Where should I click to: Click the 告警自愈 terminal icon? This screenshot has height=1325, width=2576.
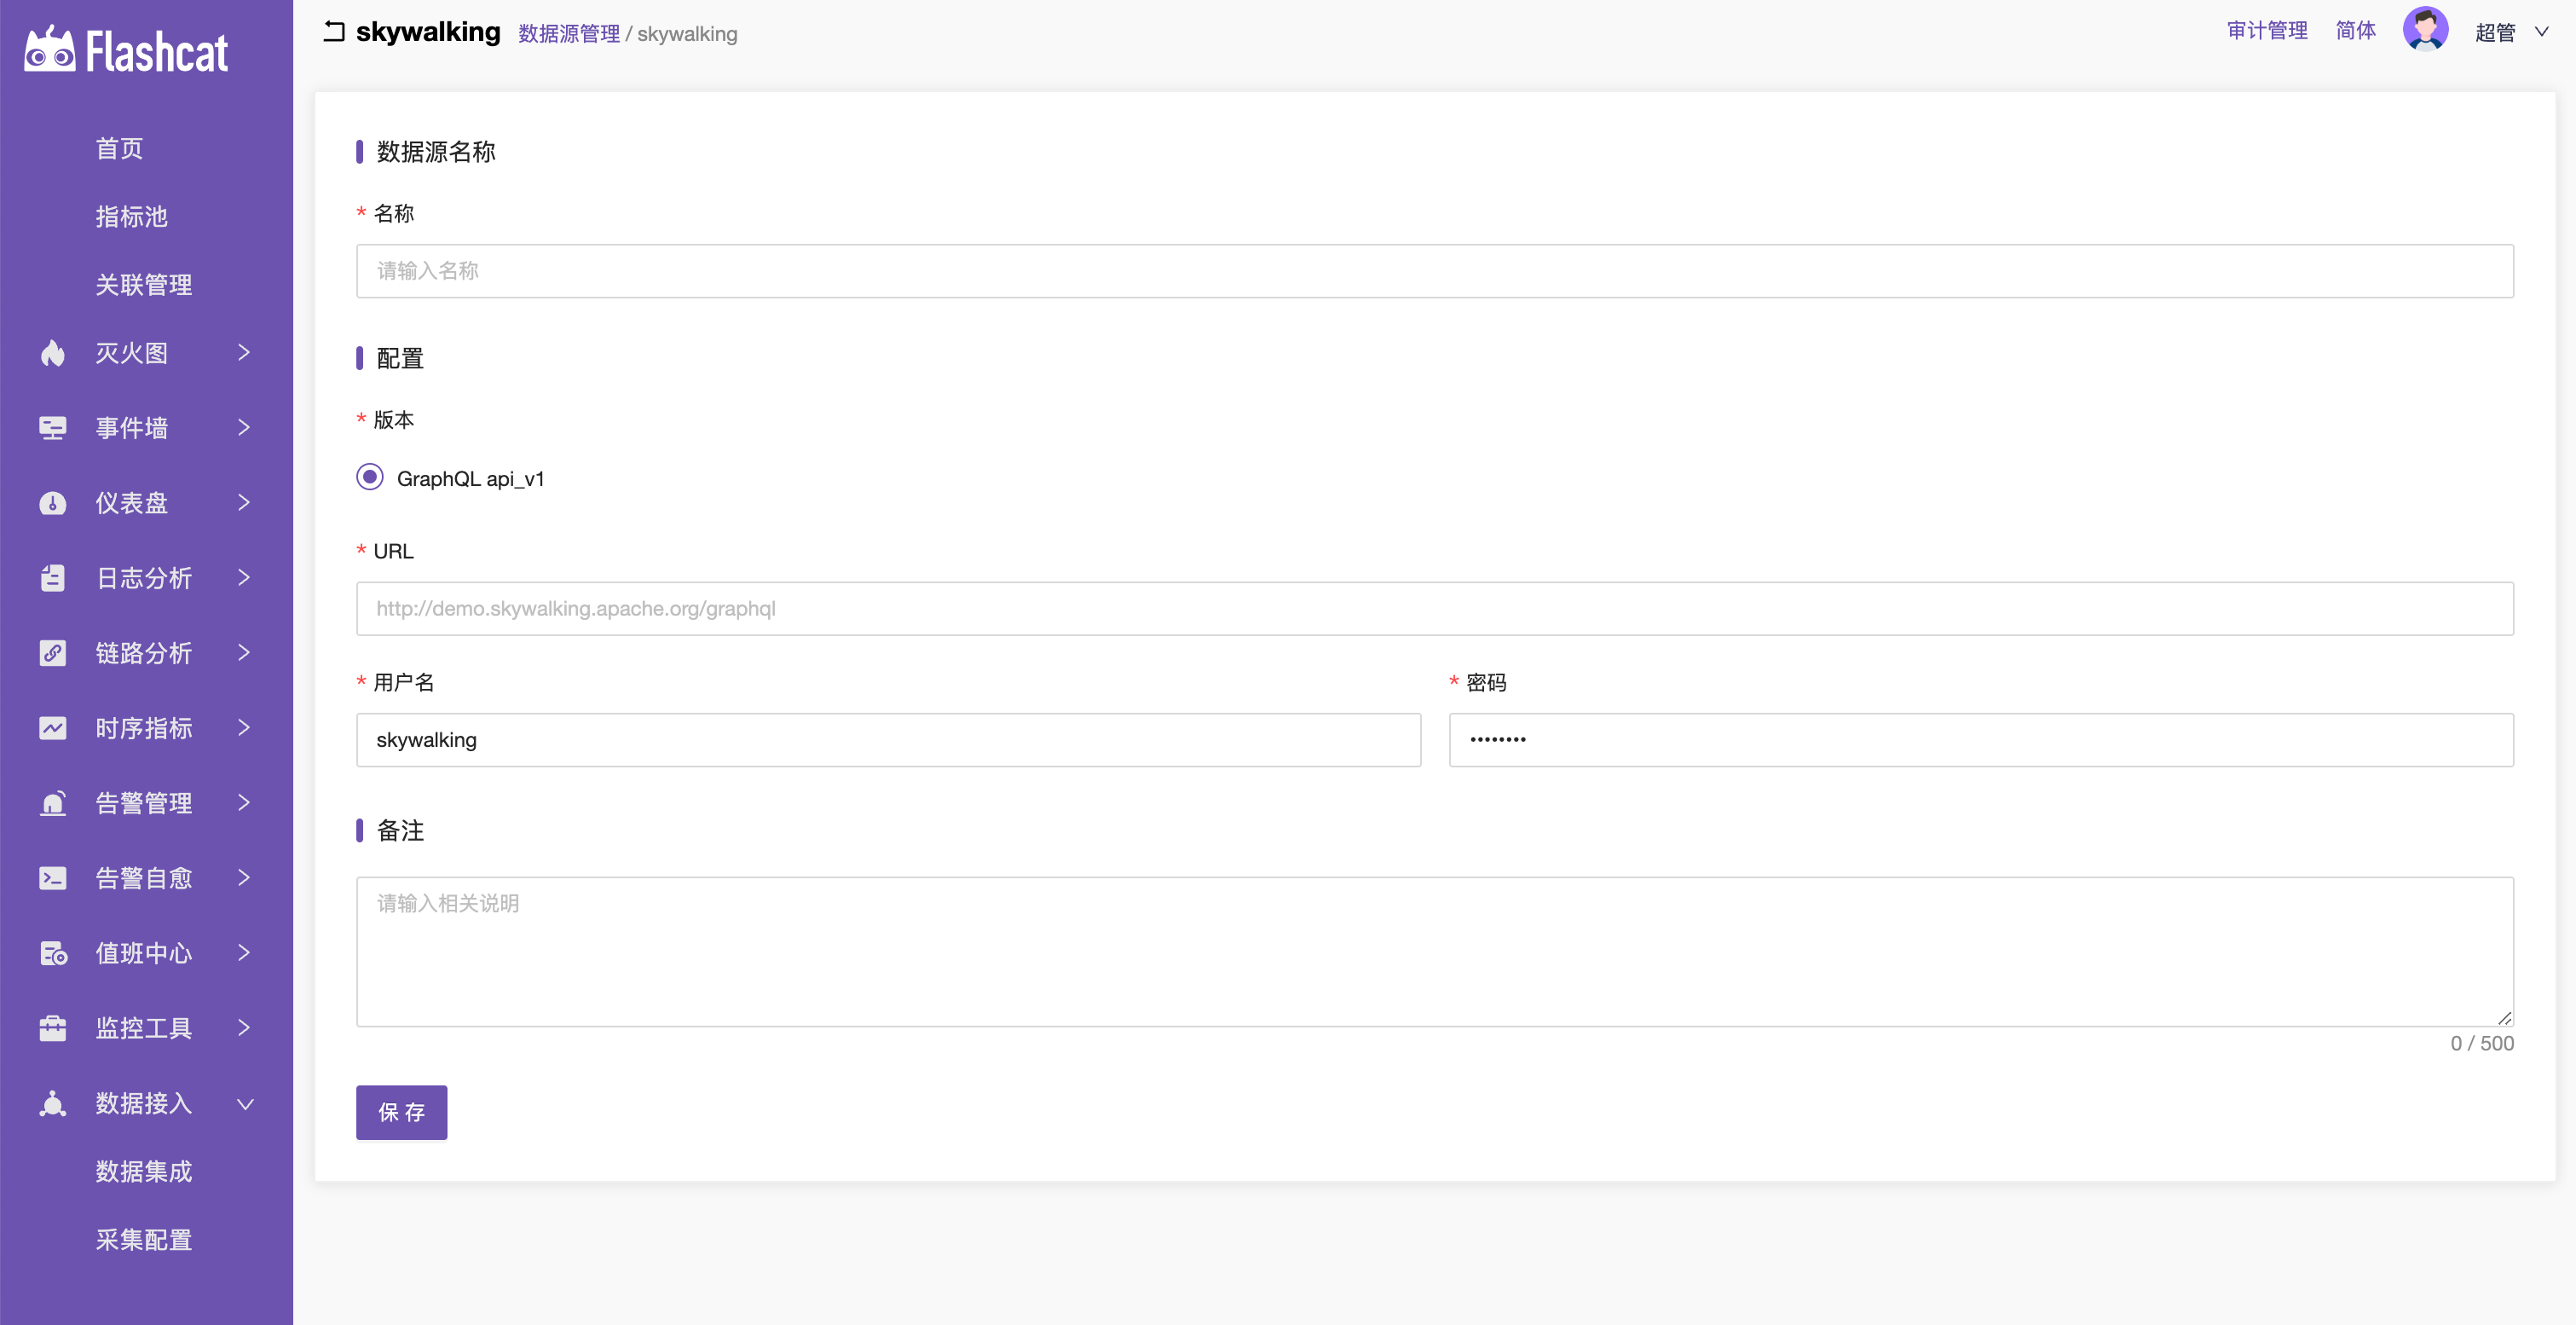(53, 878)
